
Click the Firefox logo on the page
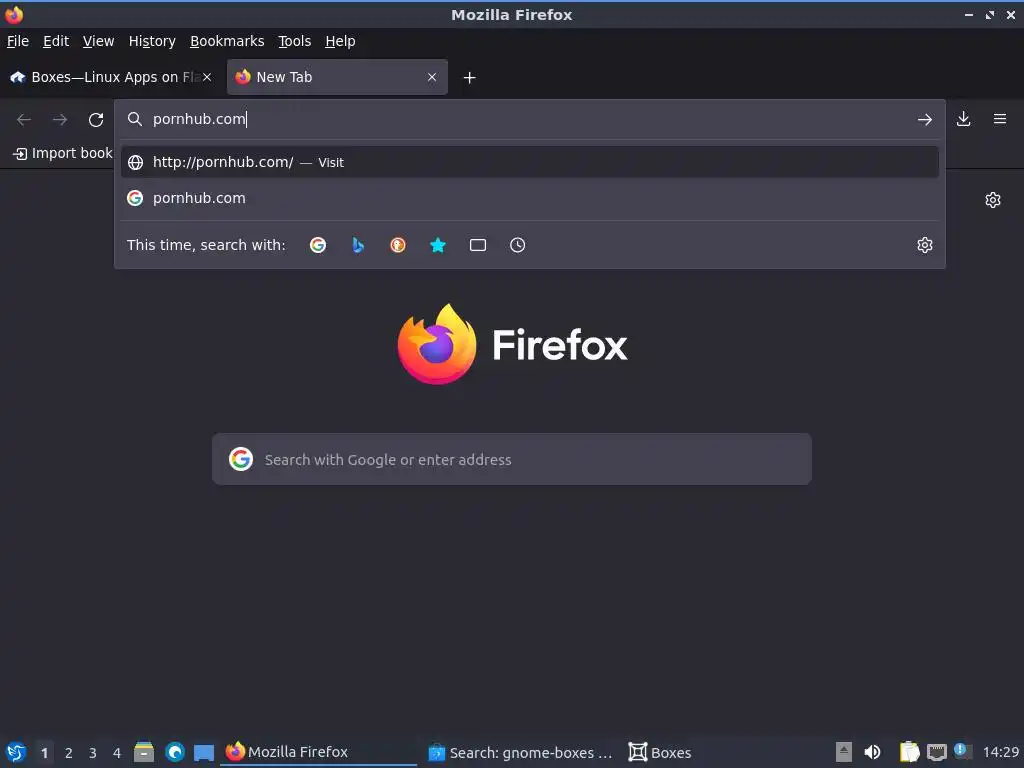512,344
